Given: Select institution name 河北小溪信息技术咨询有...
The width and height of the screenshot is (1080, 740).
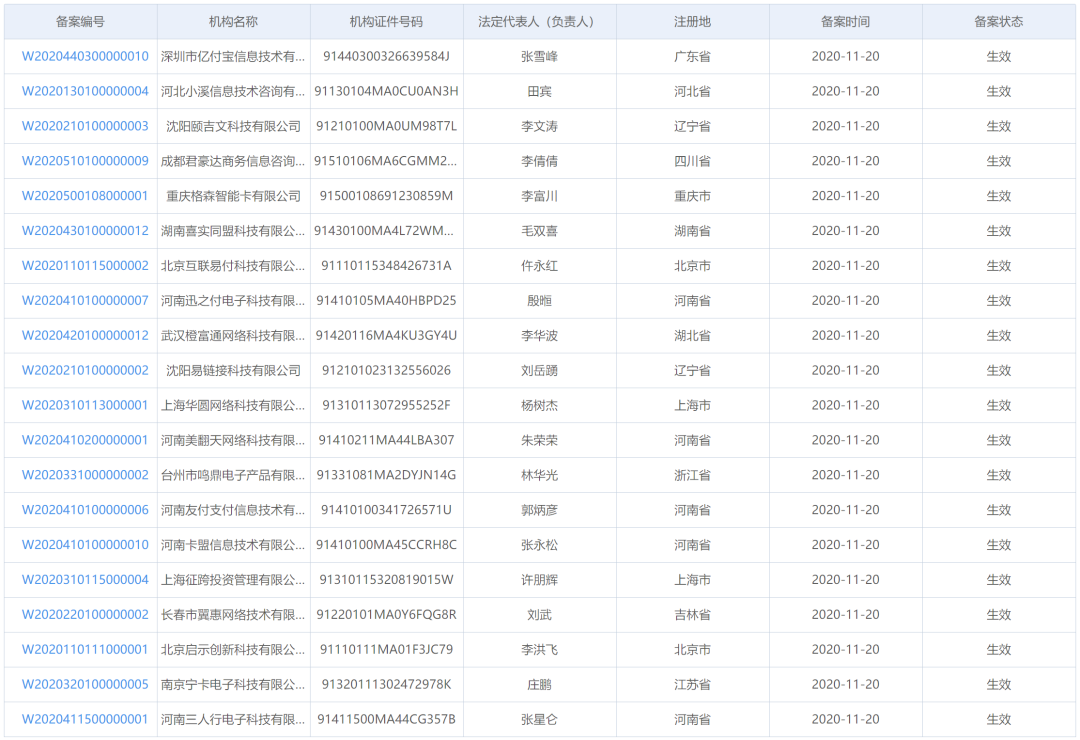Looking at the screenshot, I should pos(233,91).
